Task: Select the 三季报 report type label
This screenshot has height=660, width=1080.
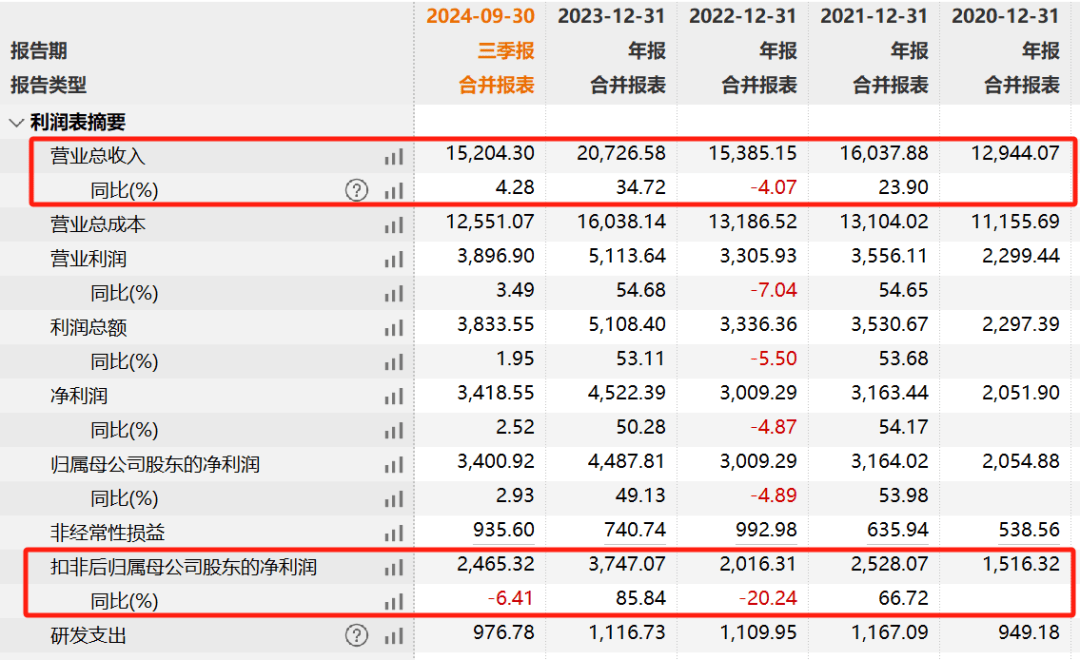Action: coord(505,50)
